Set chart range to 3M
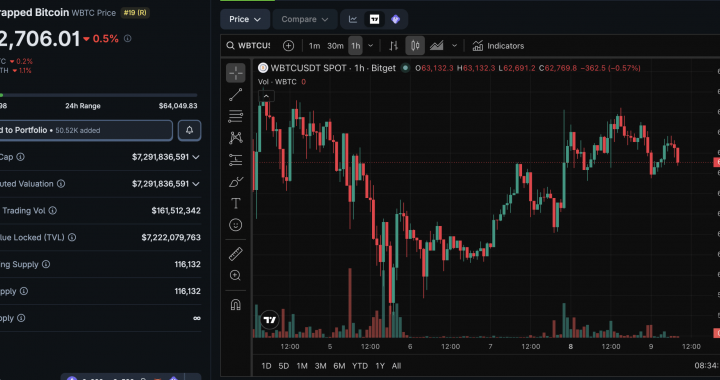Image resolution: width=720 pixels, height=380 pixels. coord(321,366)
